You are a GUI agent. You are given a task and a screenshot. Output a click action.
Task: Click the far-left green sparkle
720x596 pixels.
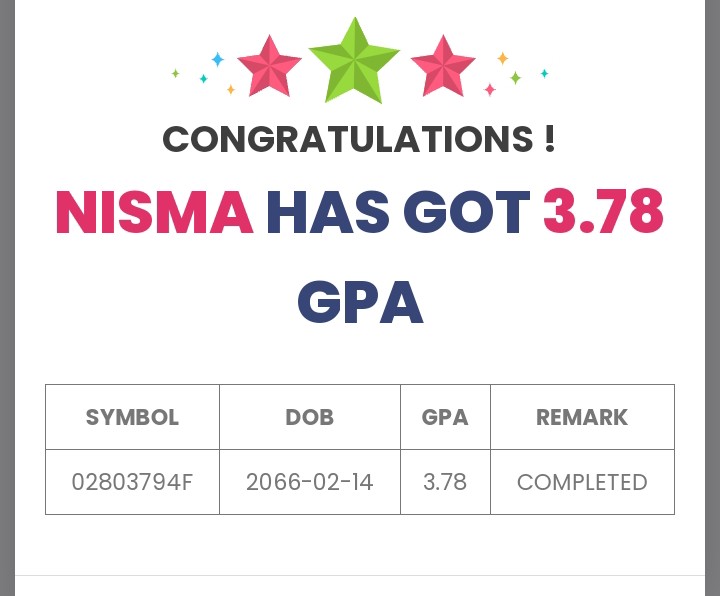click(175, 73)
